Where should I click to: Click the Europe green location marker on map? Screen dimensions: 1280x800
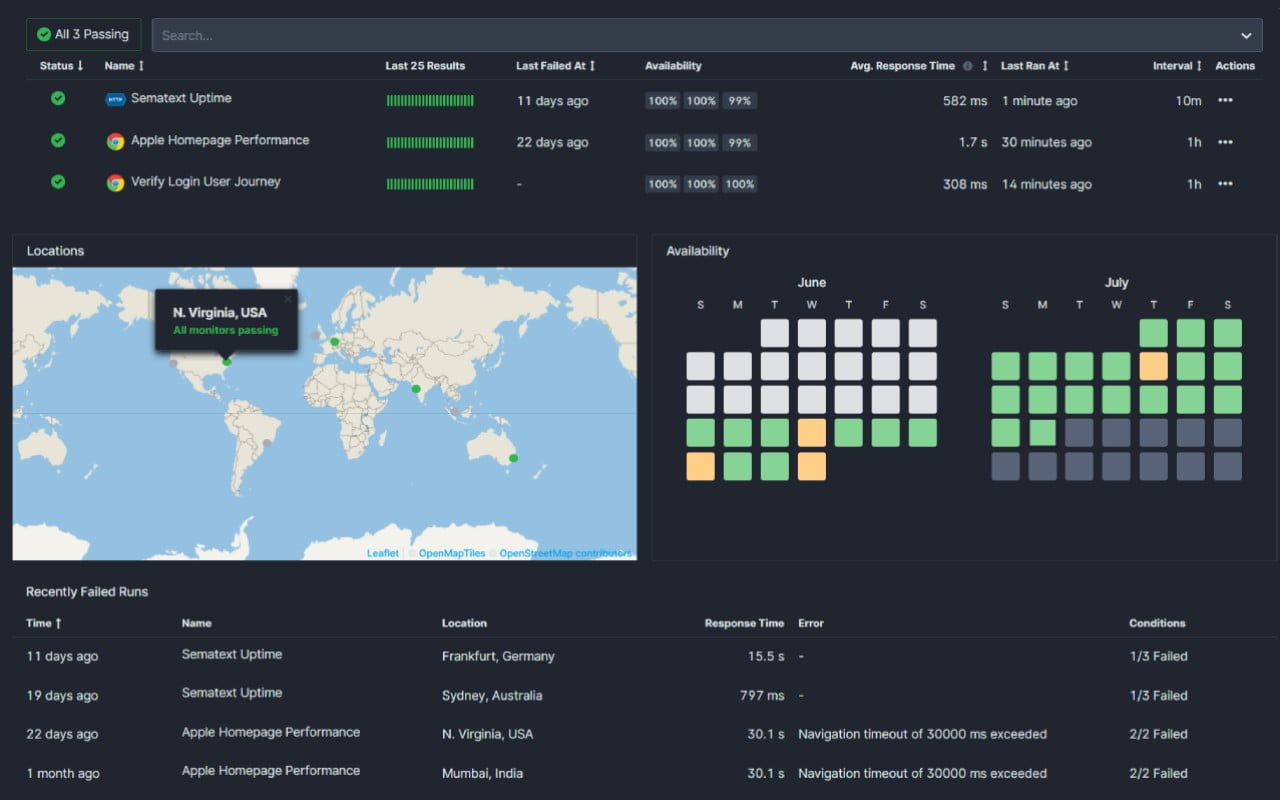335,342
